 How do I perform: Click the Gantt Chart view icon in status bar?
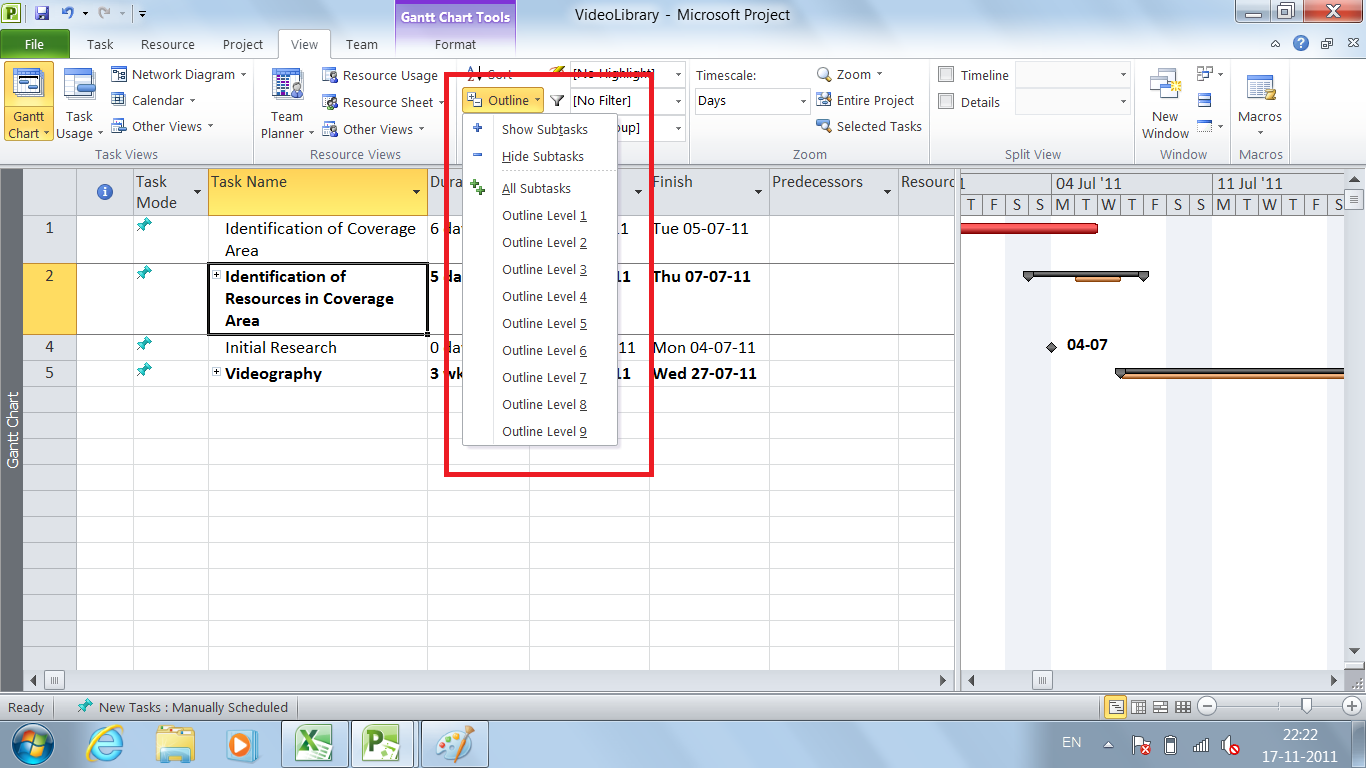(x=1115, y=707)
